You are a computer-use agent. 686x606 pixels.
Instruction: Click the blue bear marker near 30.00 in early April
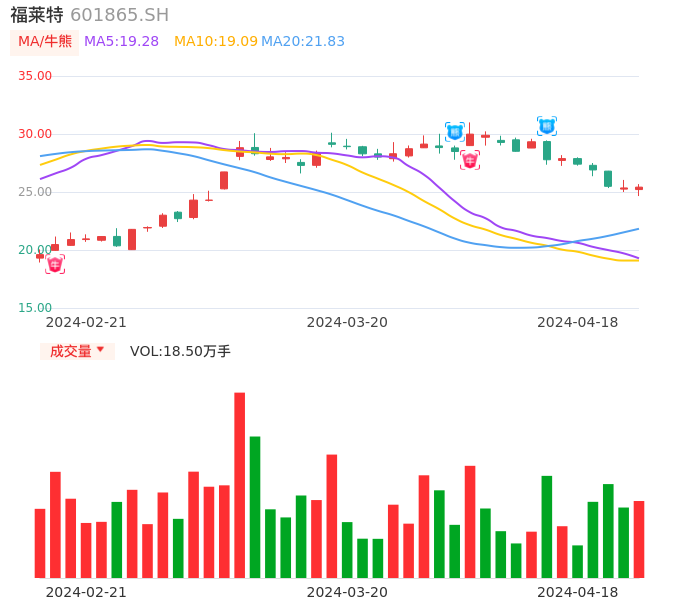point(455,131)
